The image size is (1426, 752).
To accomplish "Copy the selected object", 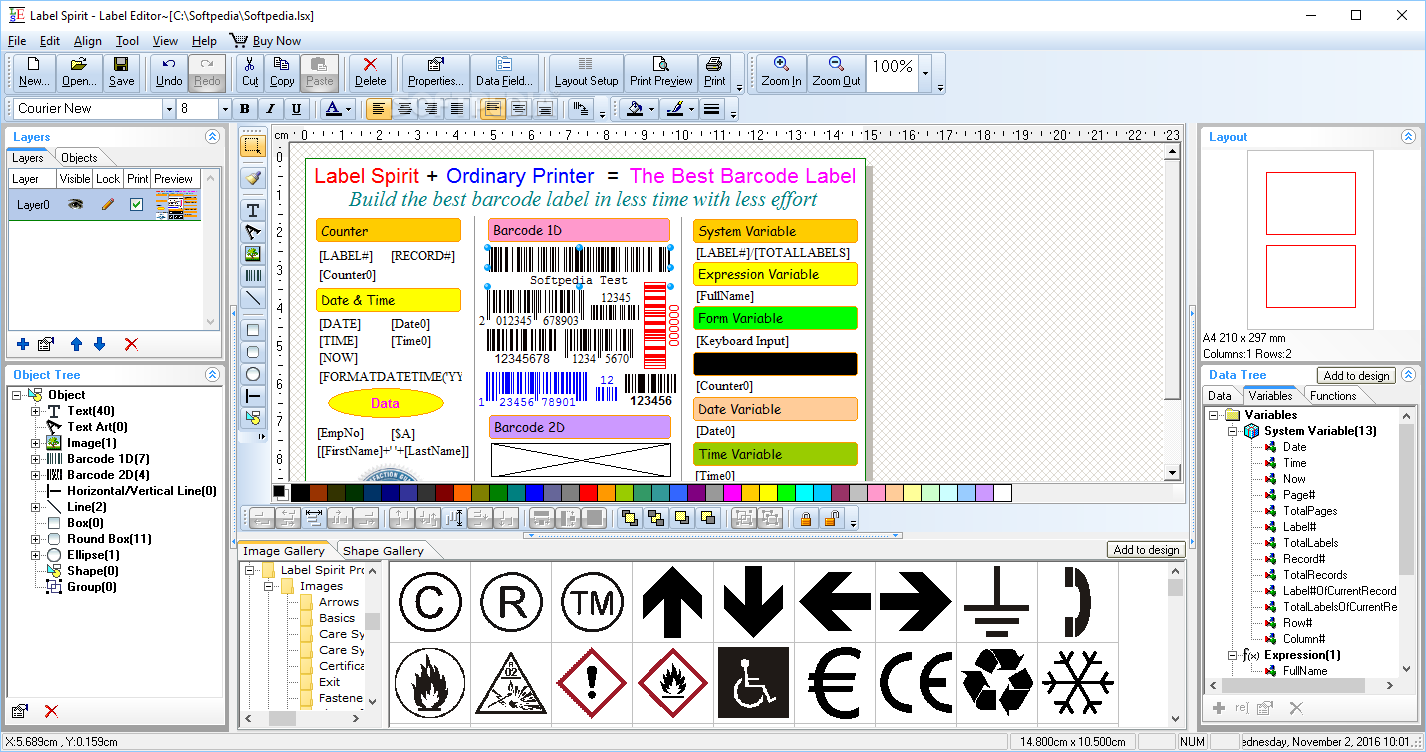I will (x=282, y=72).
